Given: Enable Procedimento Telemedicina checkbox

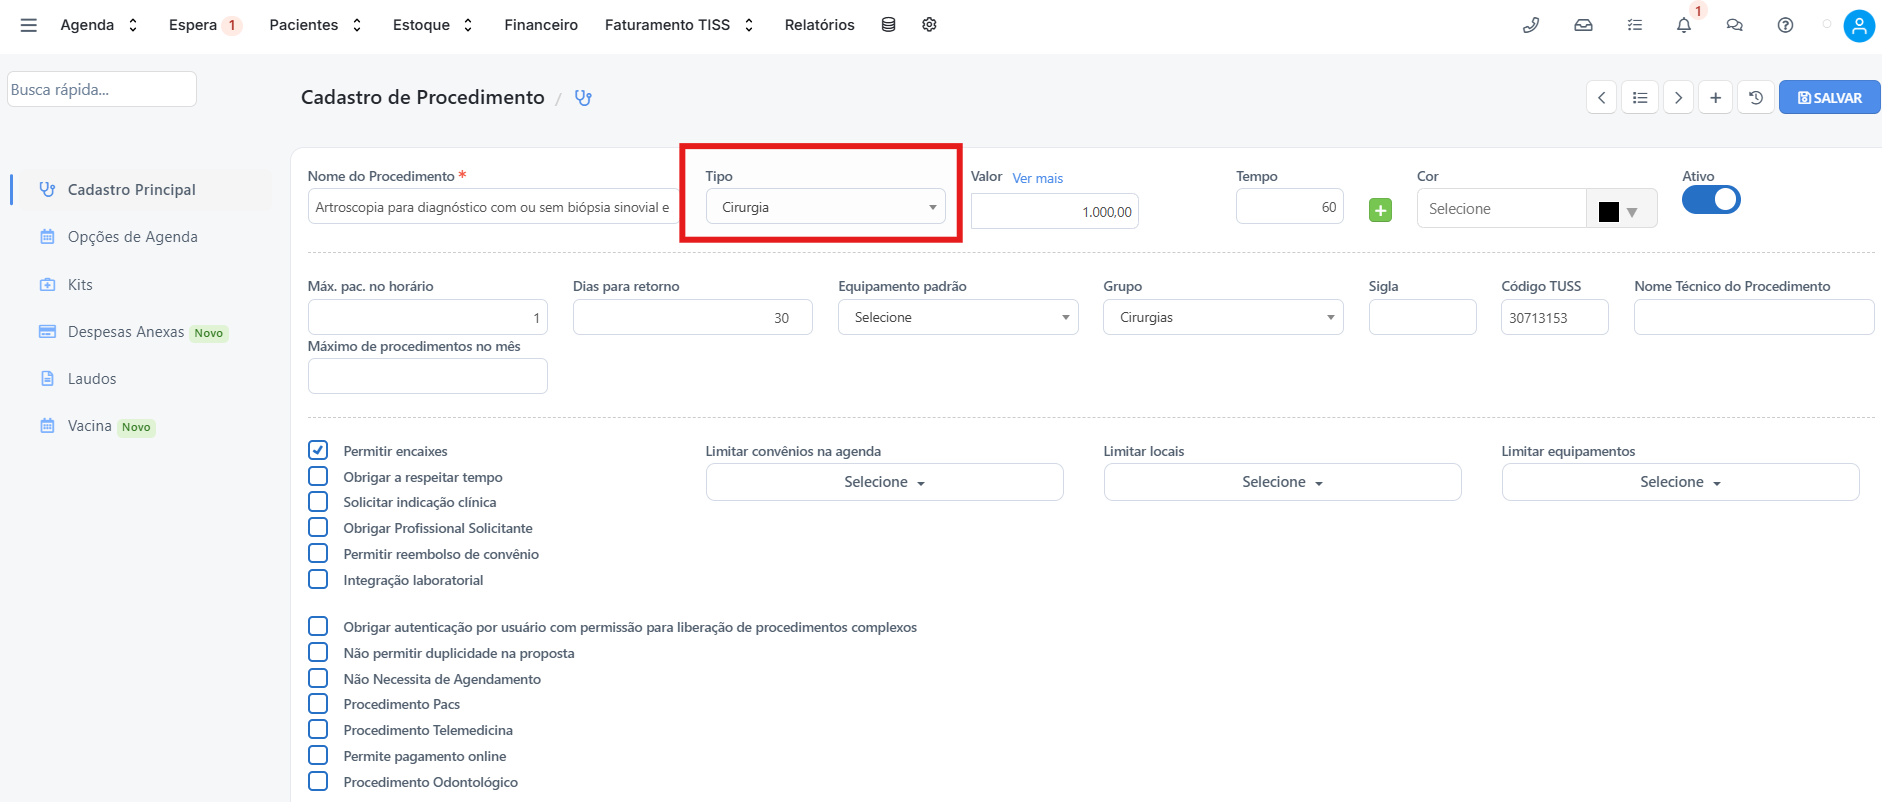Looking at the screenshot, I should pyautogui.click(x=318, y=730).
